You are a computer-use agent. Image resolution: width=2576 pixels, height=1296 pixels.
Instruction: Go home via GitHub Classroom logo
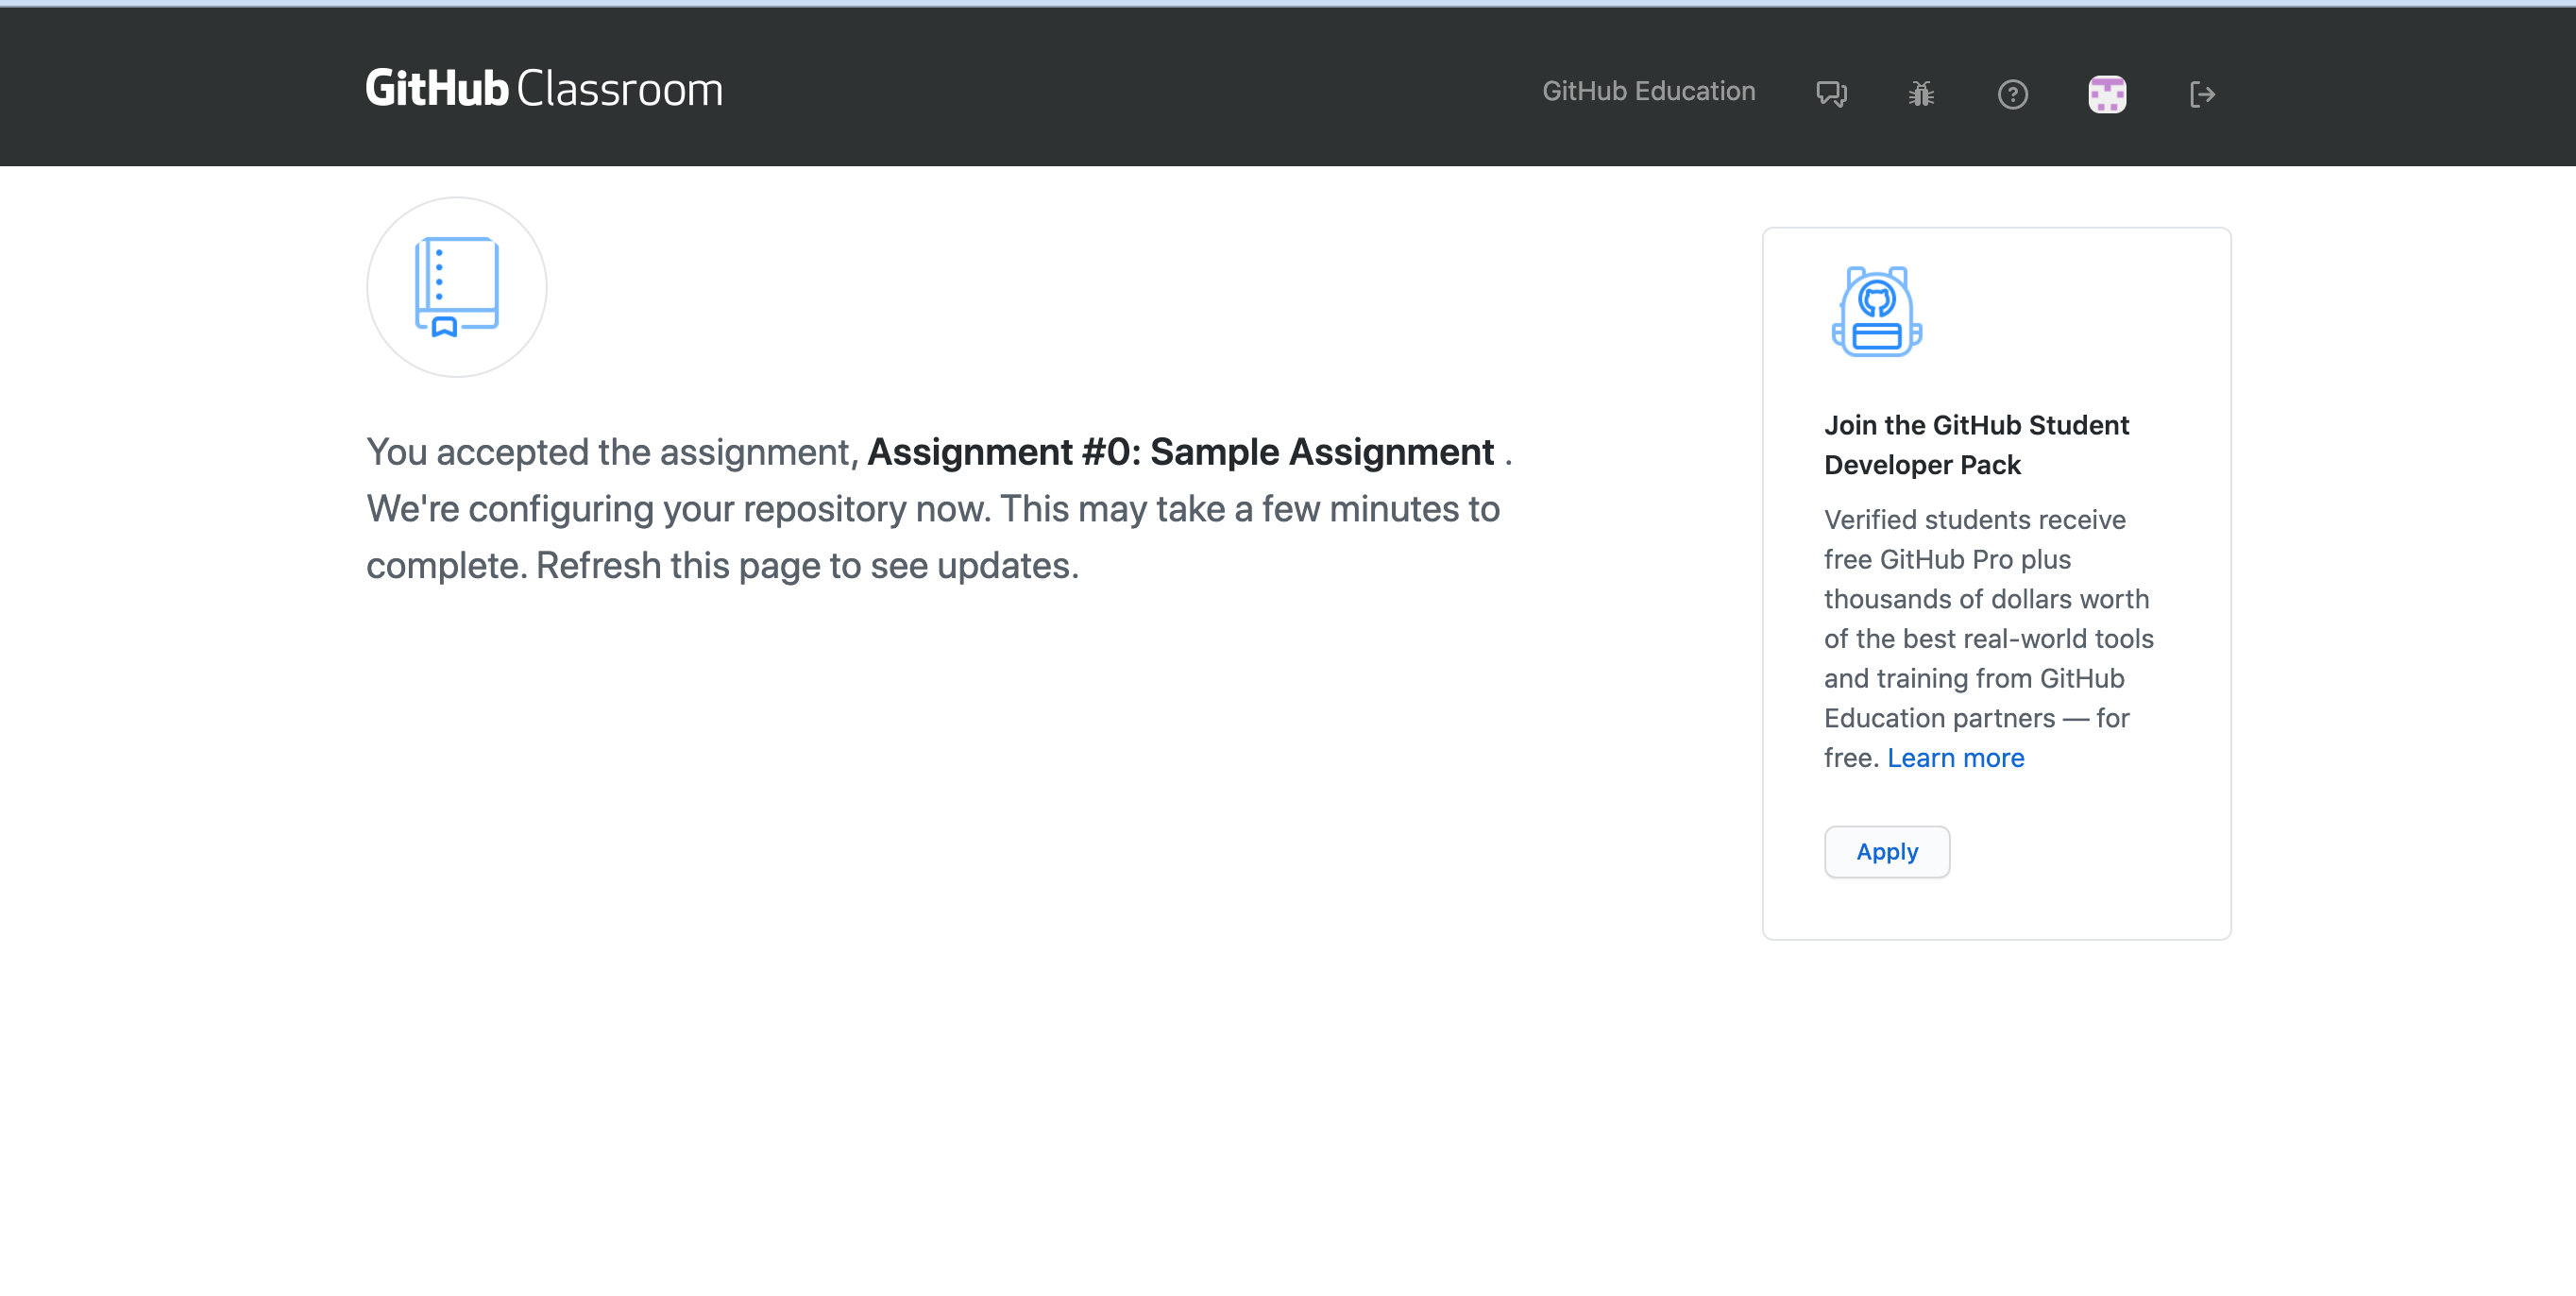[x=543, y=89]
